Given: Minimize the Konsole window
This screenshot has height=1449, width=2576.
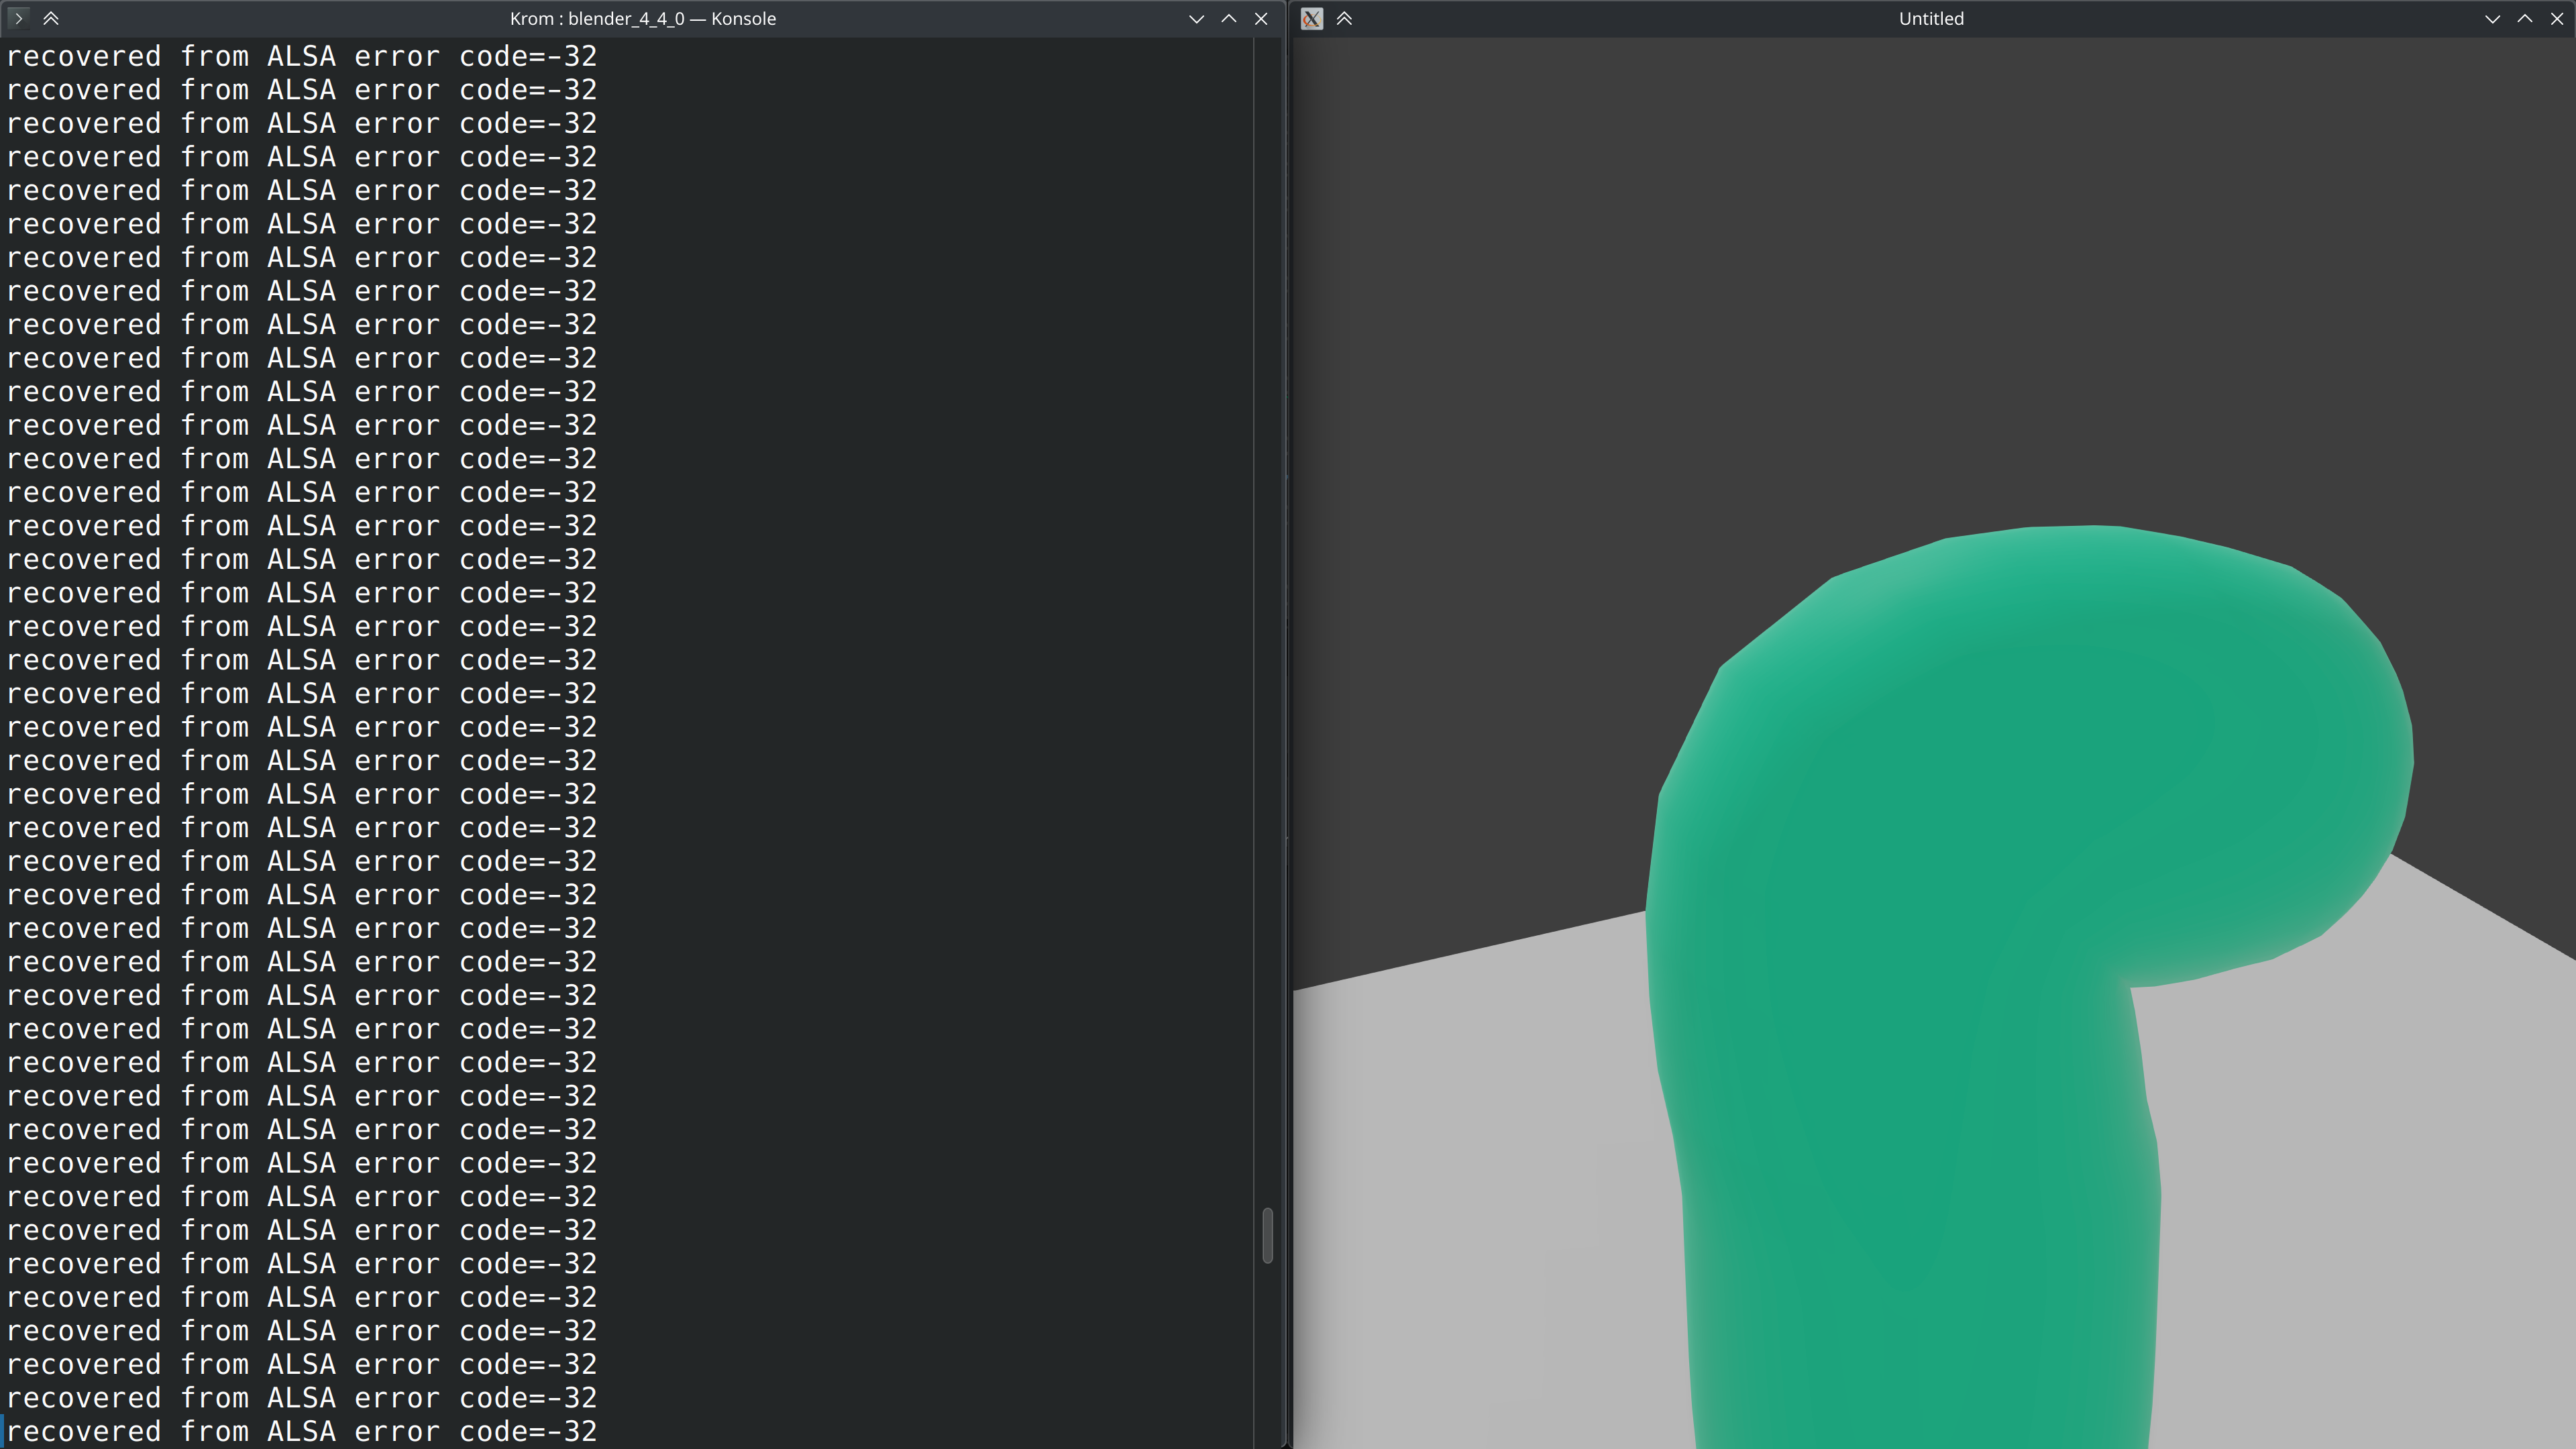Looking at the screenshot, I should (x=1196, y=18).
